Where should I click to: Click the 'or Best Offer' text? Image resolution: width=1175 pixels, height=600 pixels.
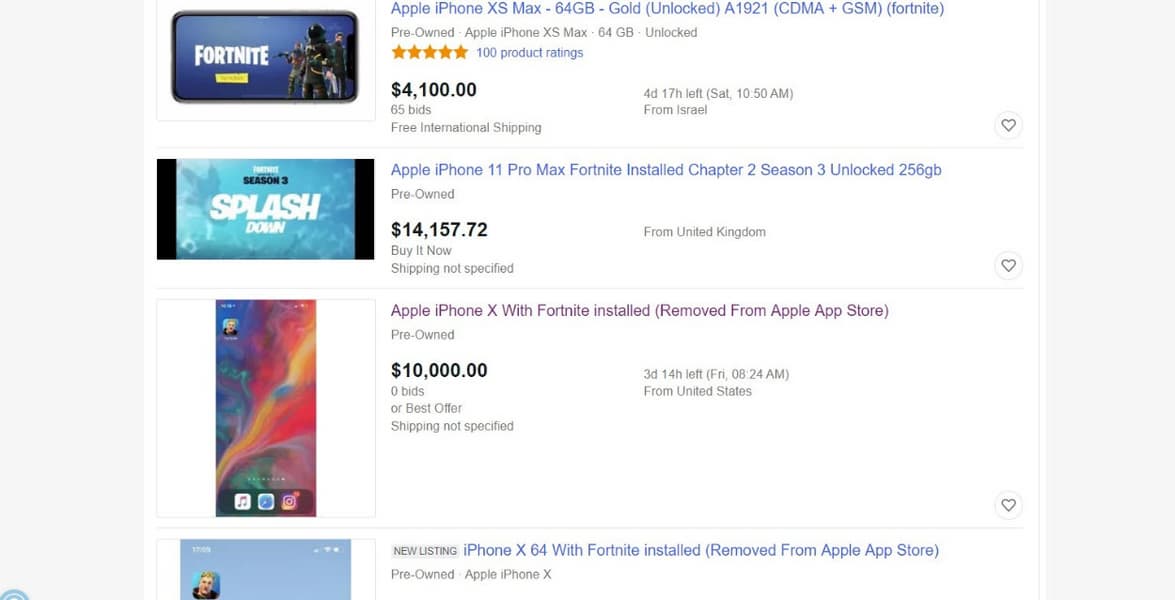(426, 408)
